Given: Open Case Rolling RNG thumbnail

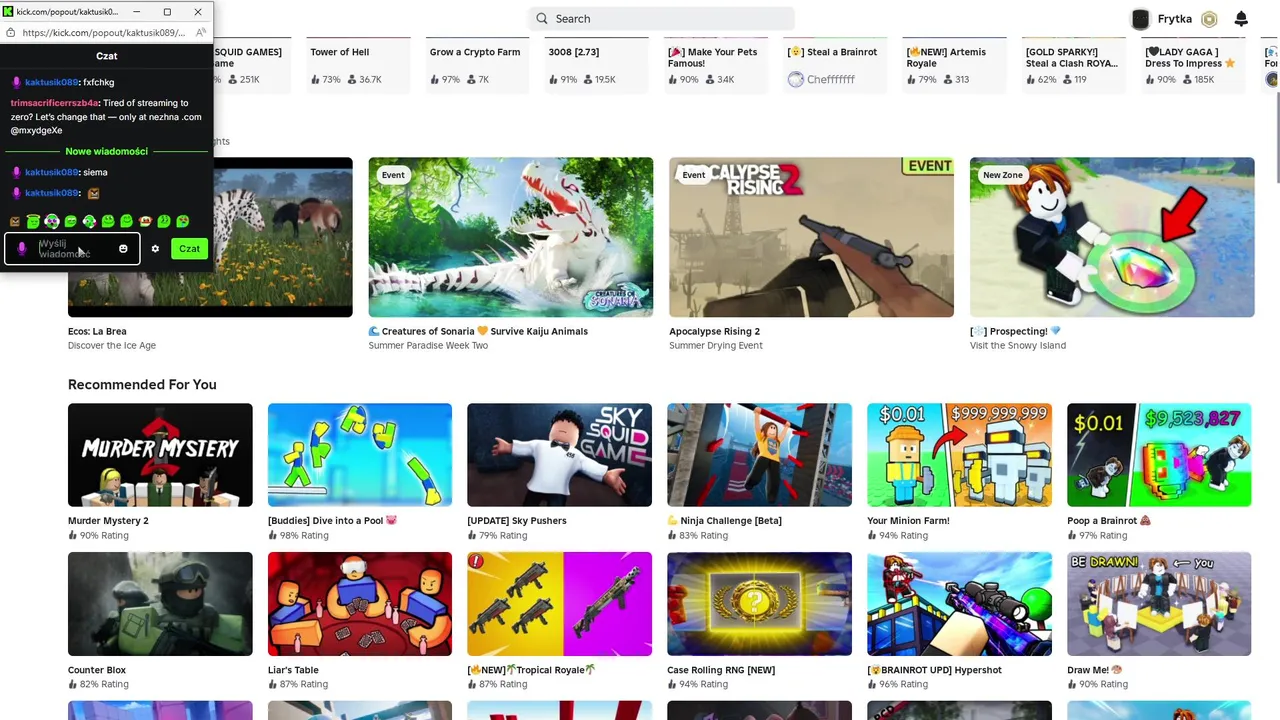Looking at the screenshot, I should (x=759, y=604).
